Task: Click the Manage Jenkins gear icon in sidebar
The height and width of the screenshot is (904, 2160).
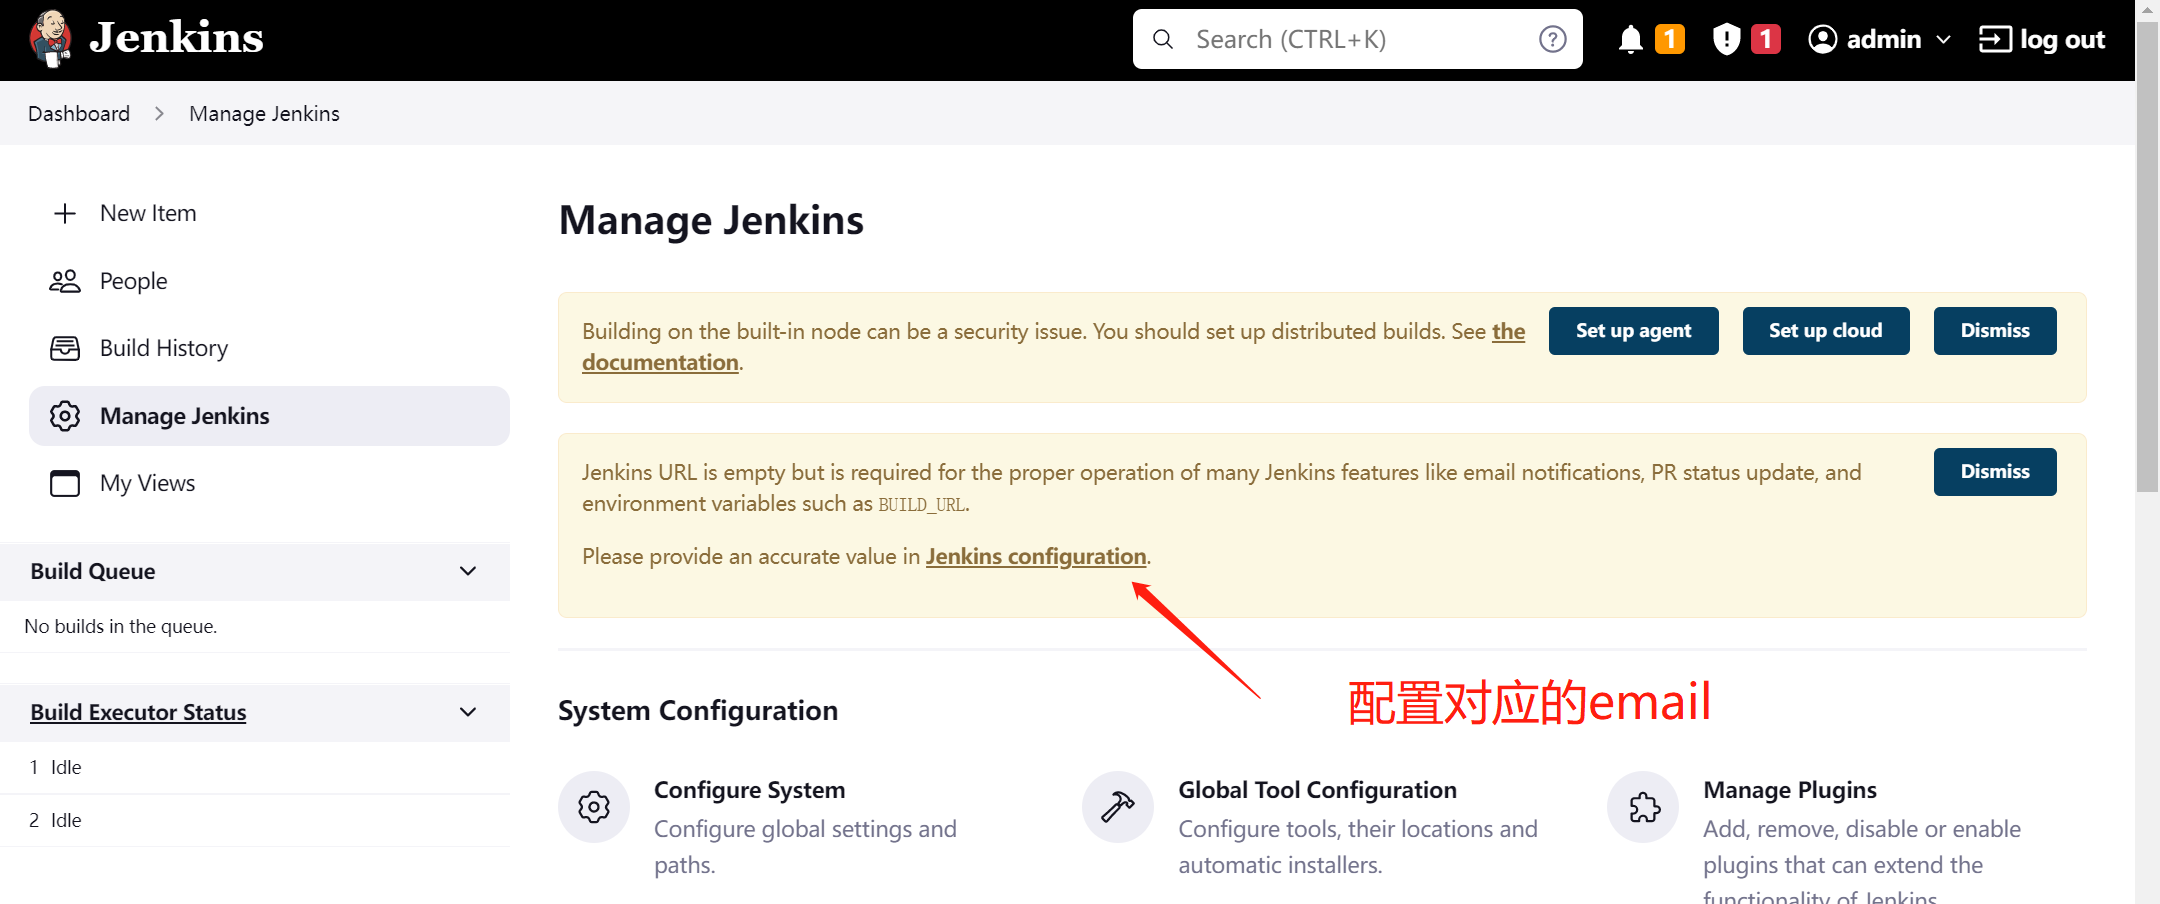Action: (65, 416)
